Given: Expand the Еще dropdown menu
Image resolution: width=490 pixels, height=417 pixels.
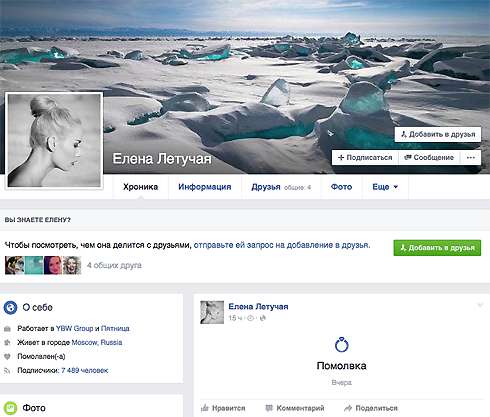Looking at the screenshot, I should [385, 187].
